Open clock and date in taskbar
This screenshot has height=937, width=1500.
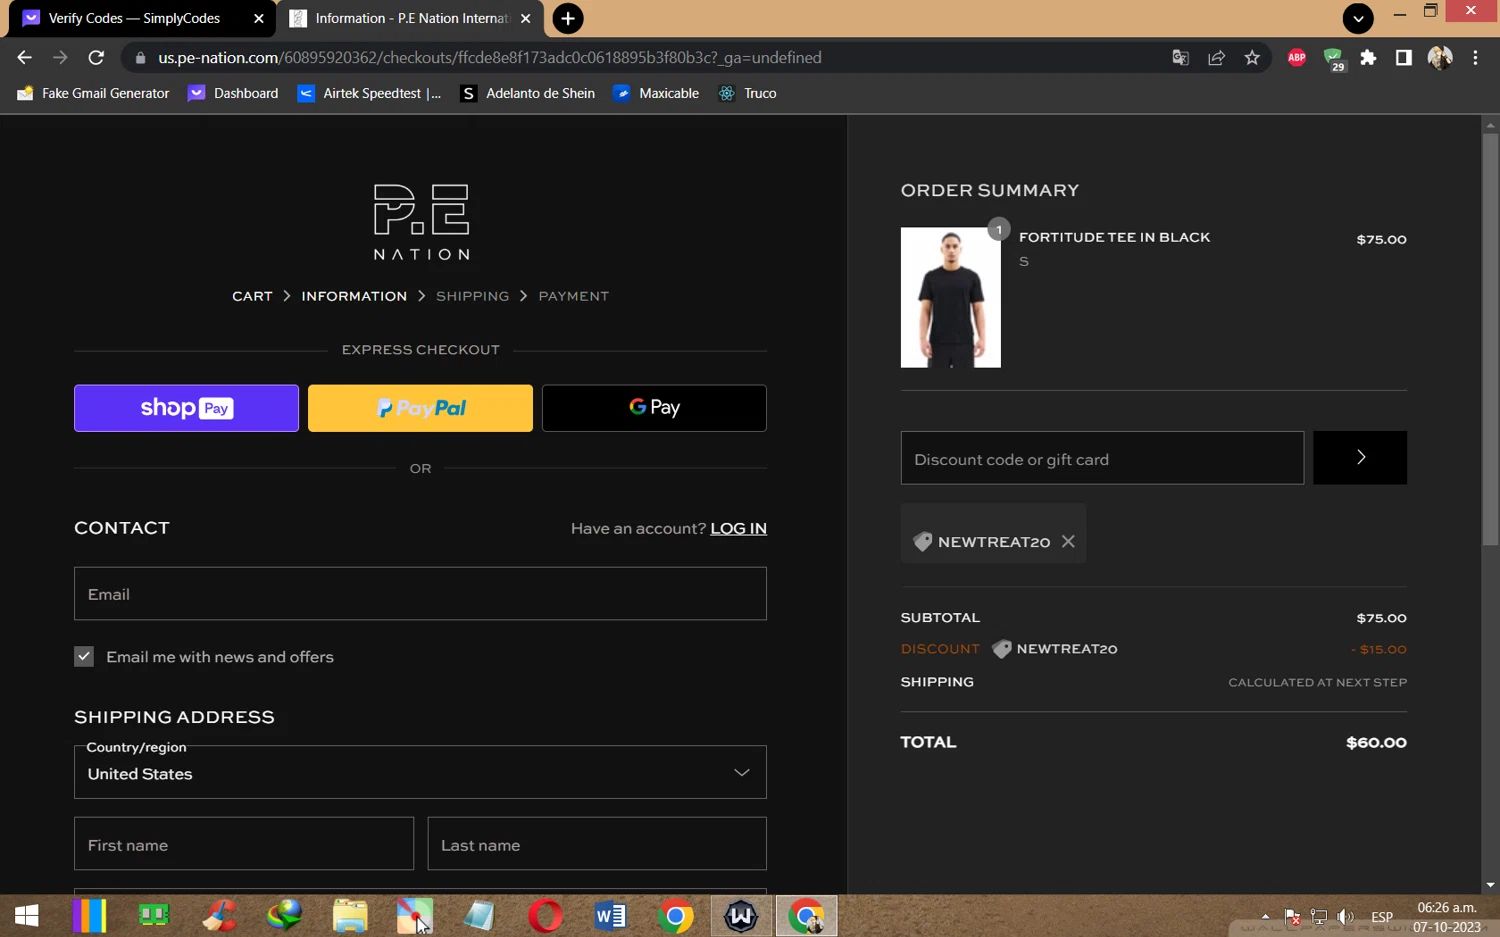coord(1447,917)
